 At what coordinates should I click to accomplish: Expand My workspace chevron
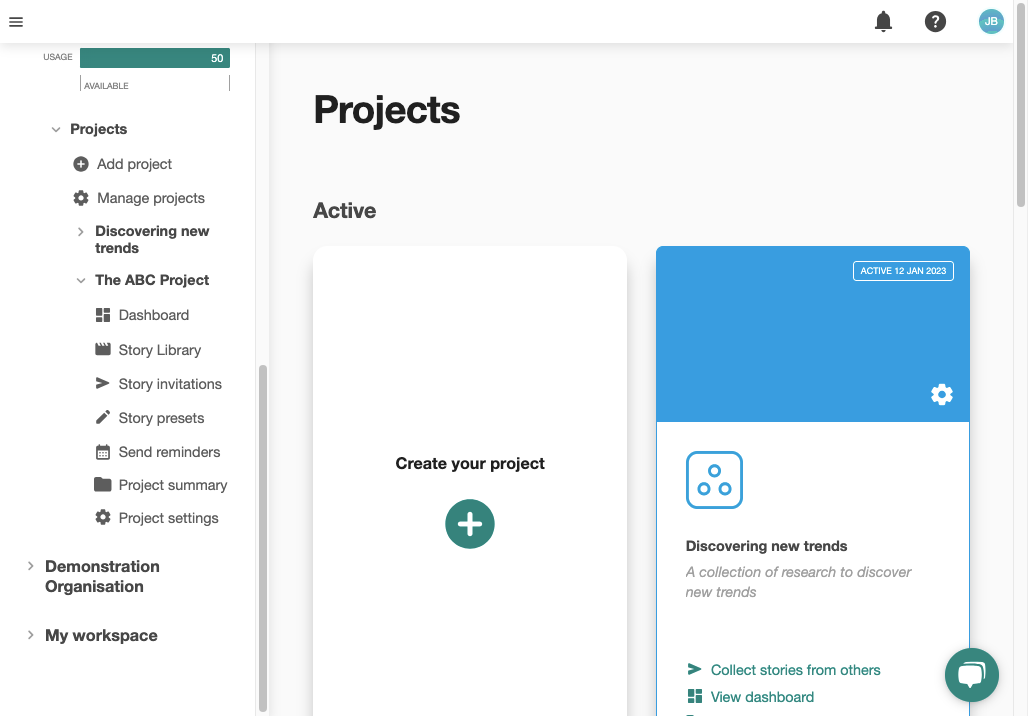(30, 635)
